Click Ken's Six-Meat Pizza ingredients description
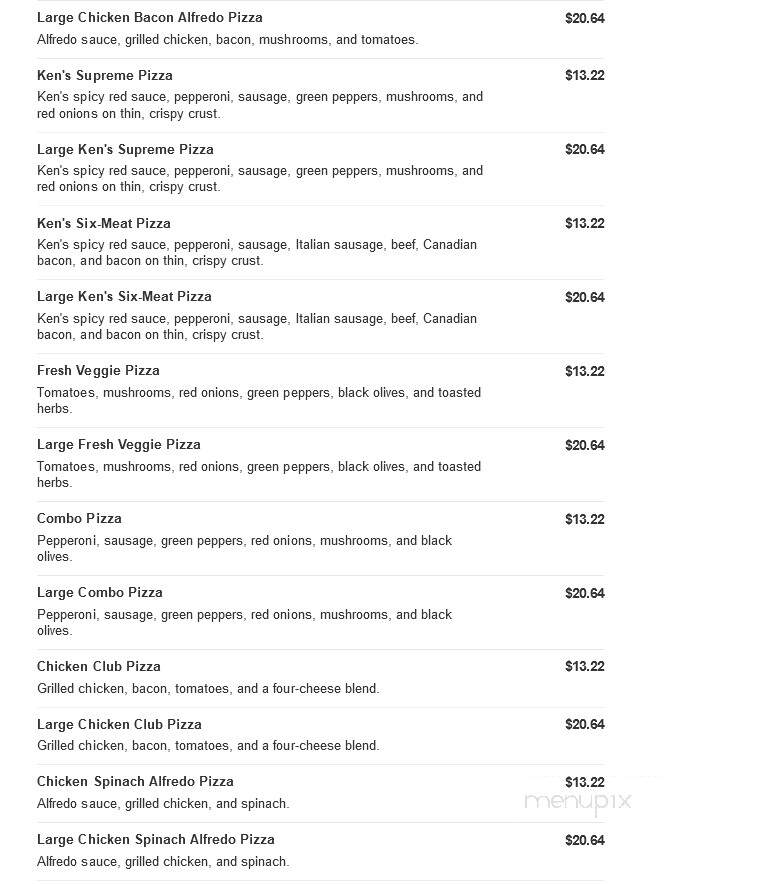The width and height of the screenshot is (757, 884). [256, 253]
